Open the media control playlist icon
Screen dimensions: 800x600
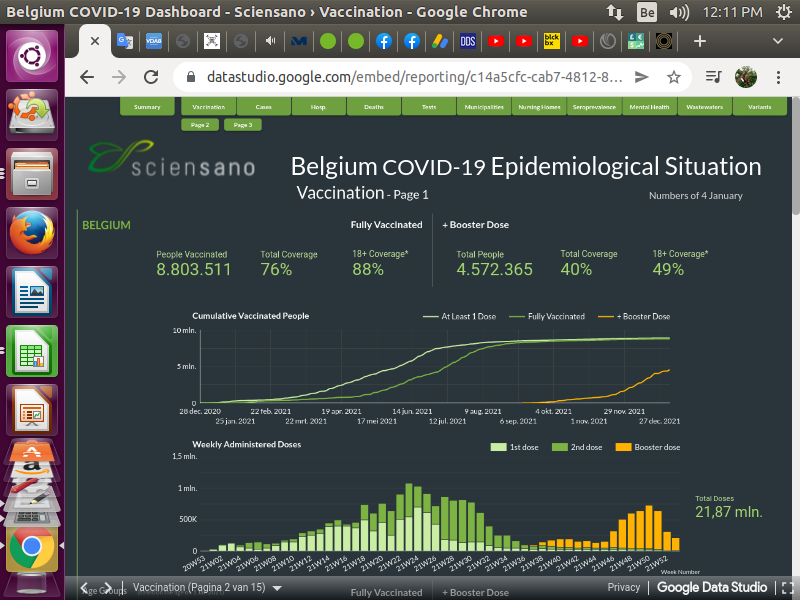712,77
